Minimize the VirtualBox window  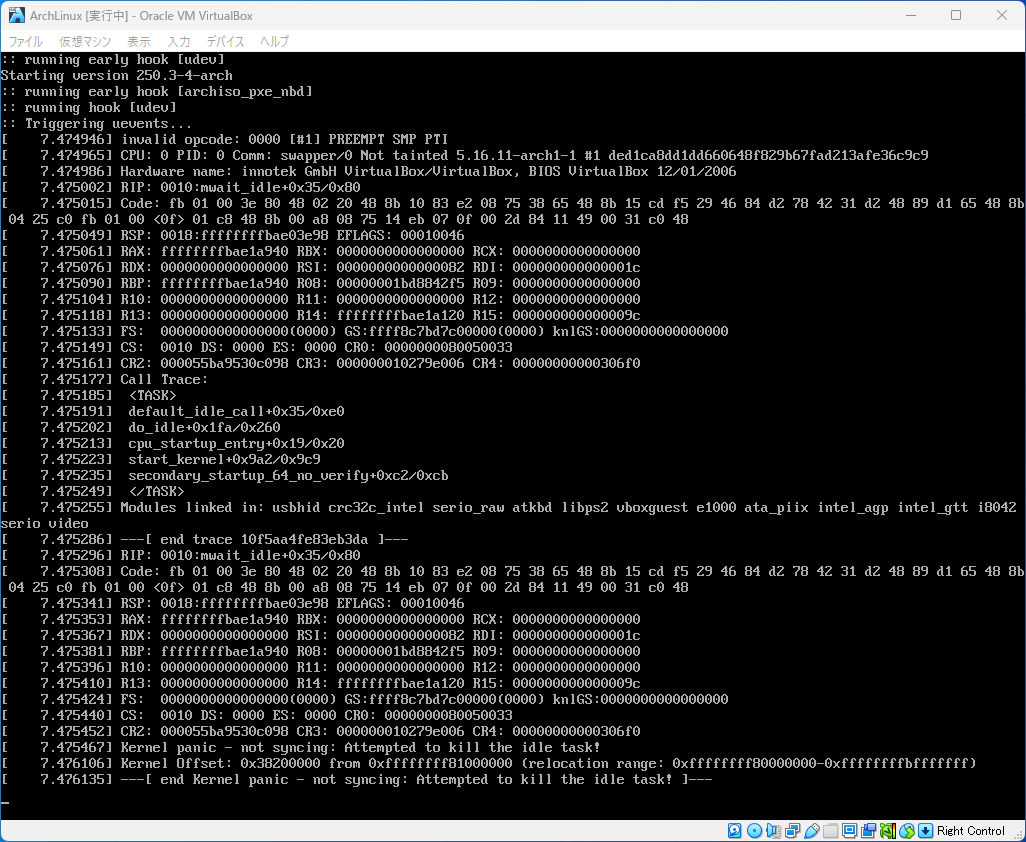910,15
